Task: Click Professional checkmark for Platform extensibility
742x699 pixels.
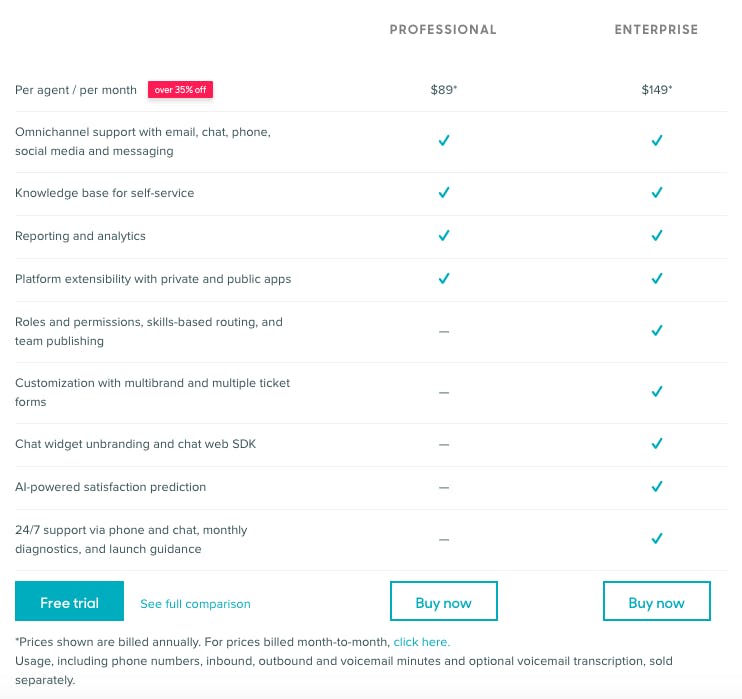Action: [x=444, y=279]
